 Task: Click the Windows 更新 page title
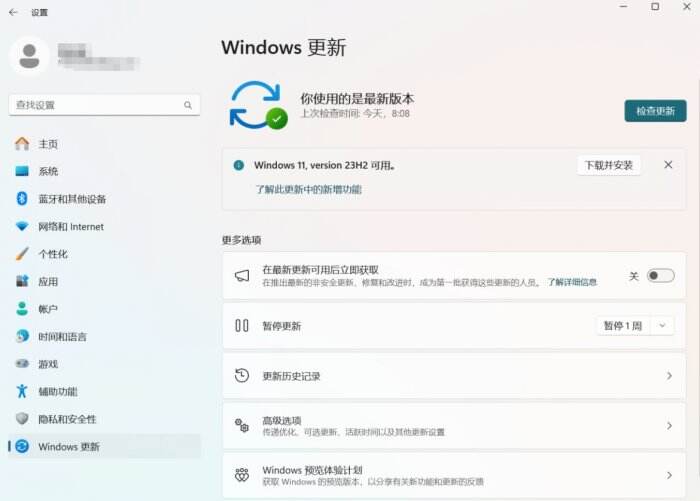pos(284,47)
